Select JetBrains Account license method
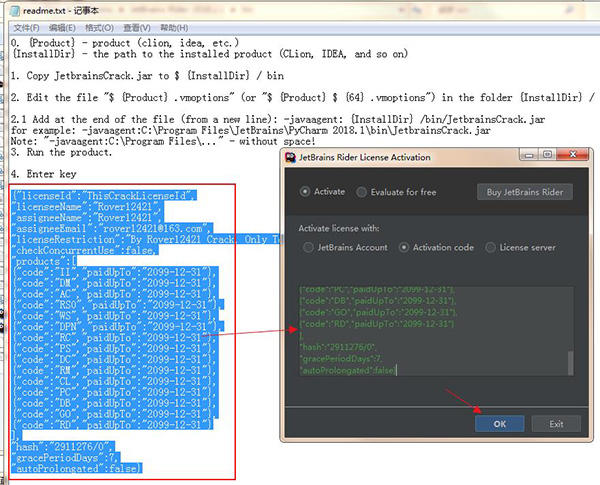The width and height of the screenshot is (600, 485). pyautogui.click(x=307, y=246)
